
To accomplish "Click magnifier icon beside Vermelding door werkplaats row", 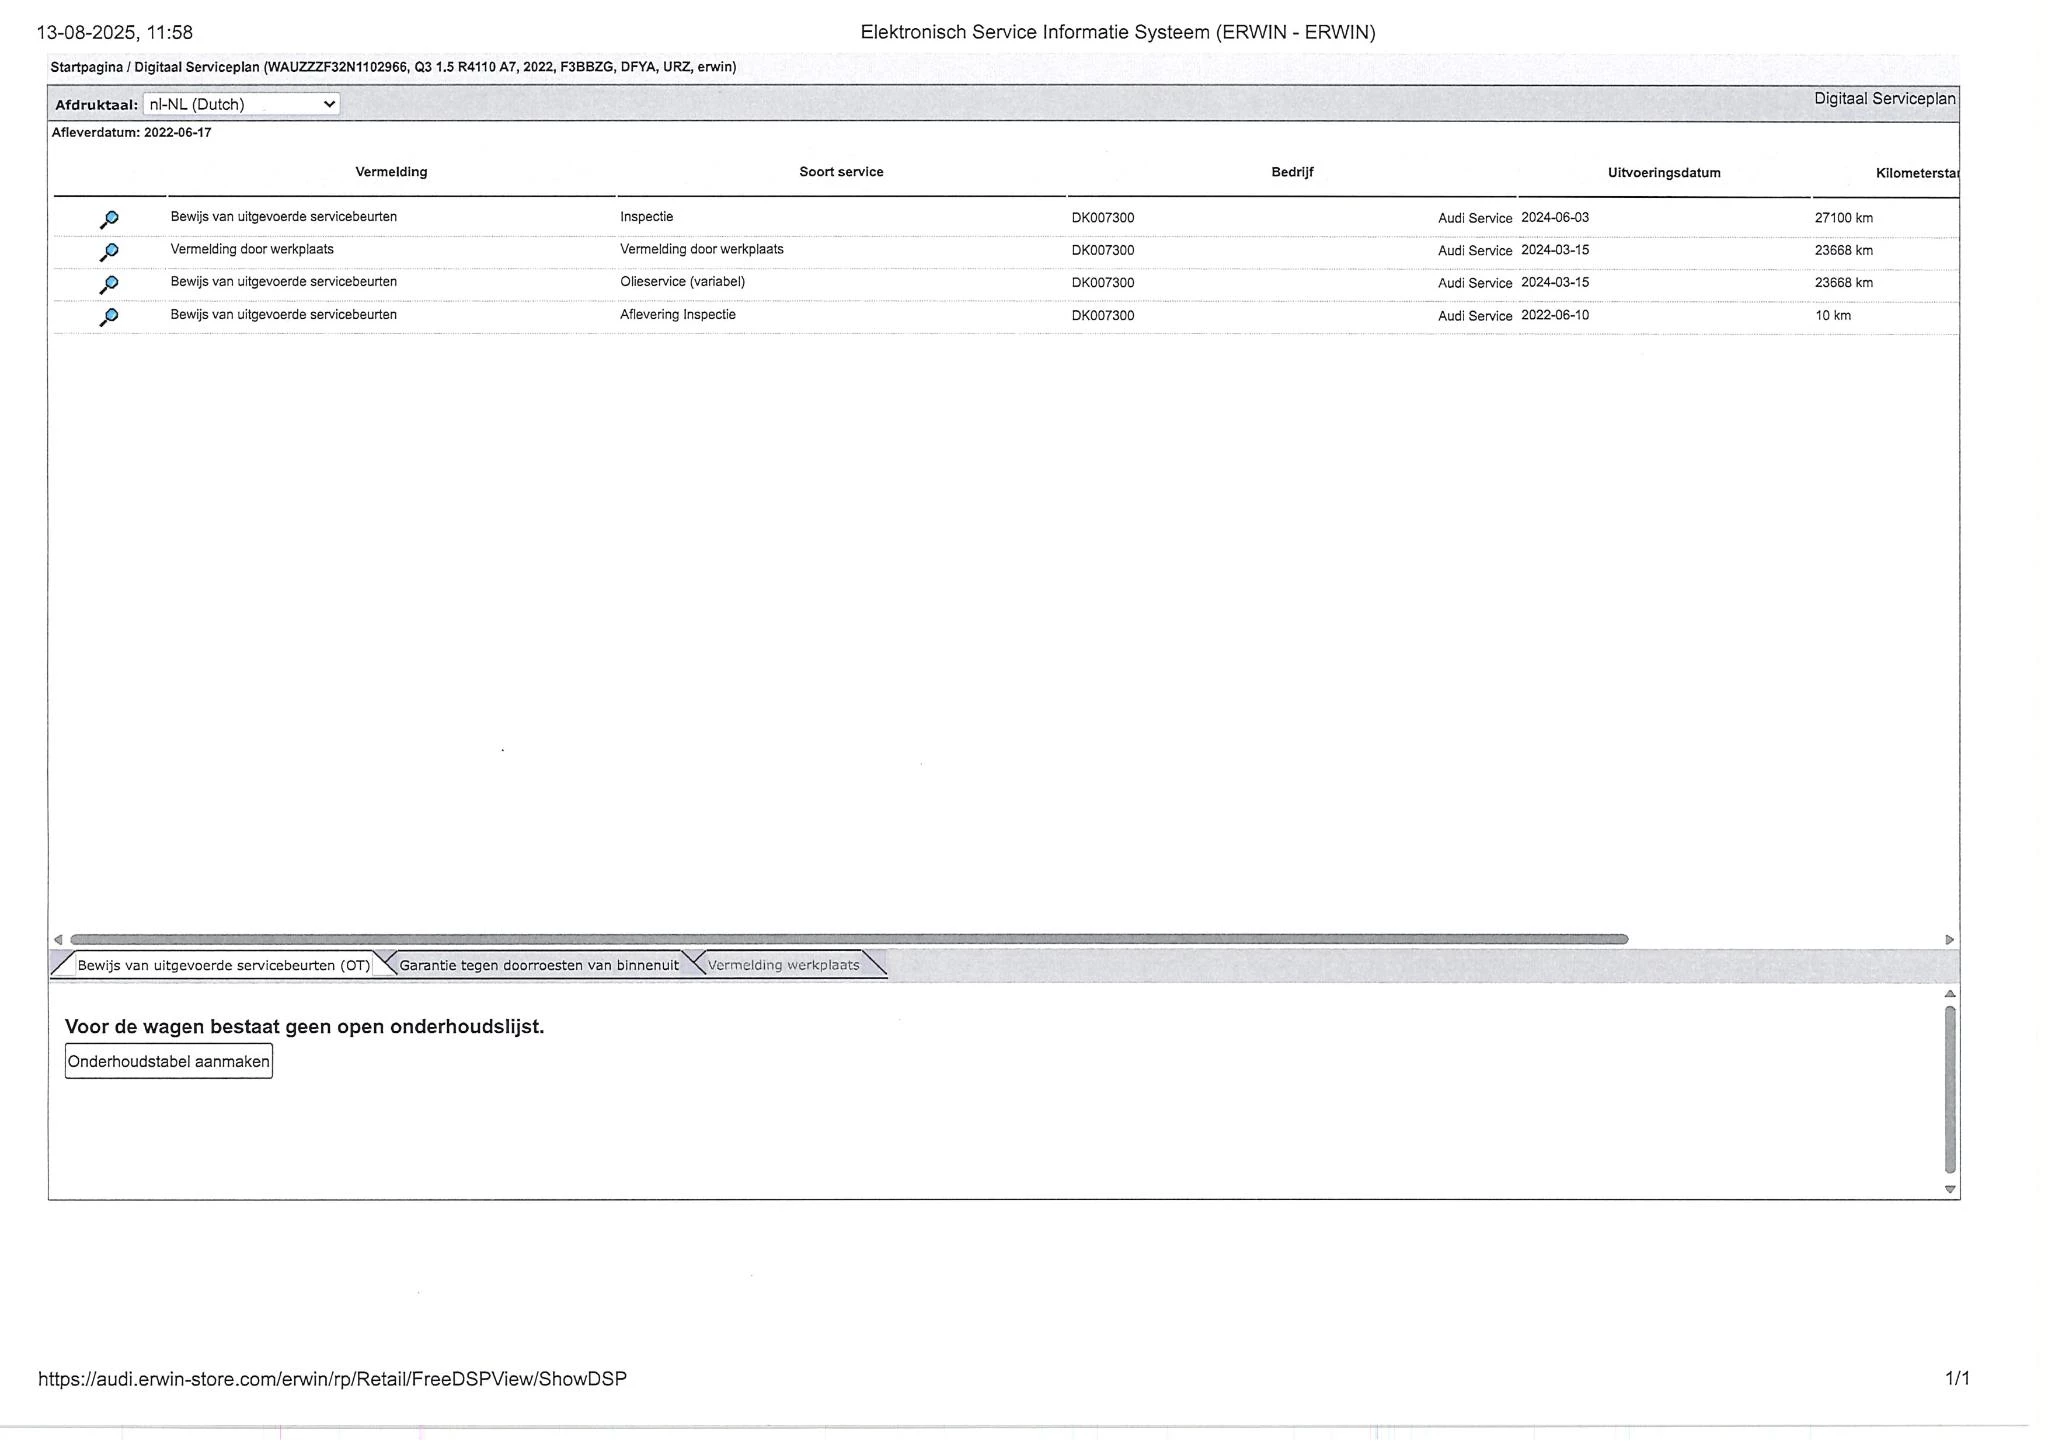I will point(109,251).
